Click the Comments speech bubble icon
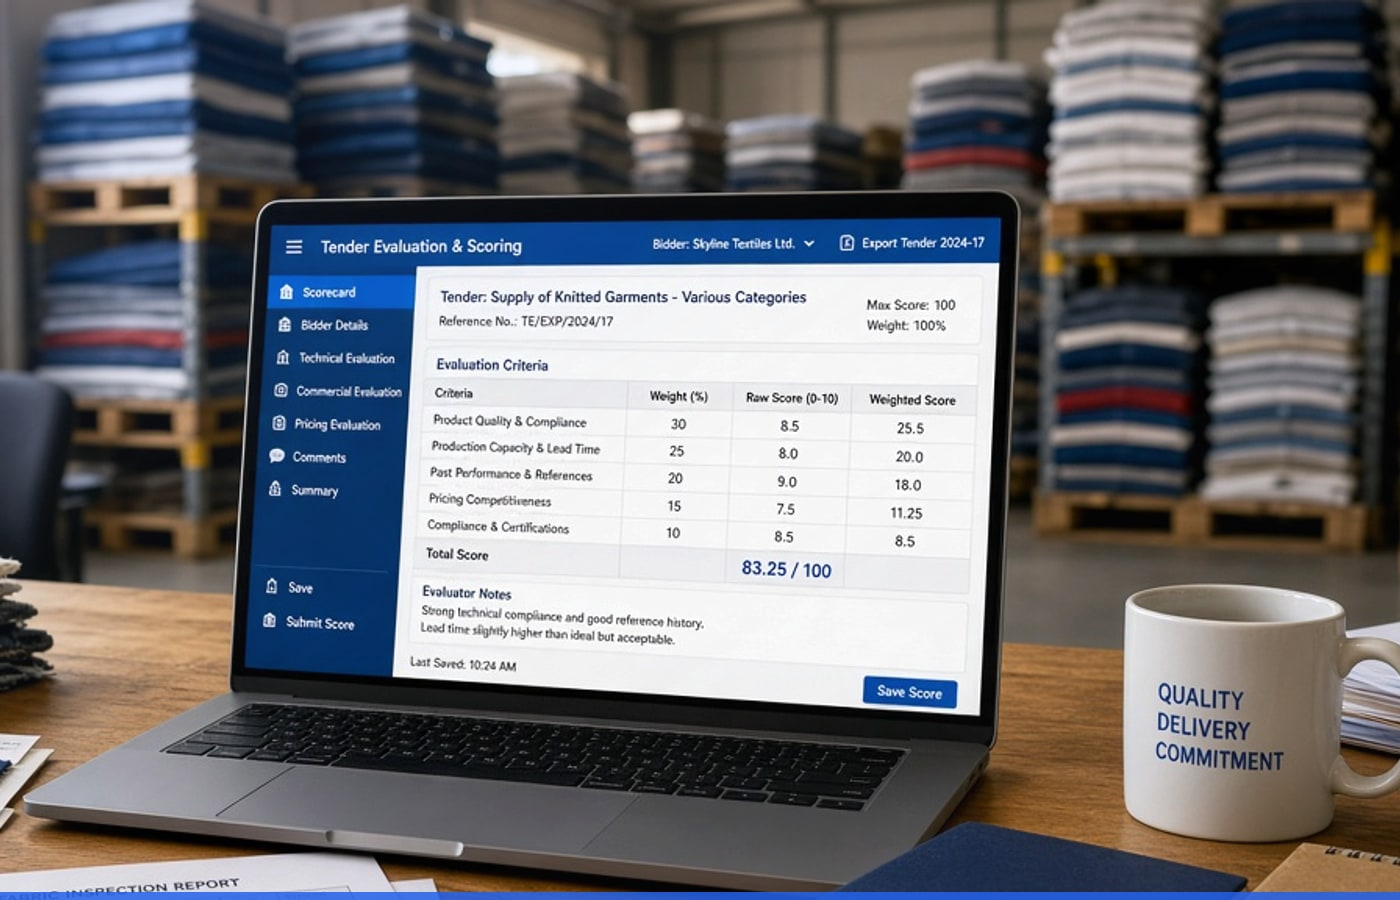Screen dimensions: 1400x900 coord(277,457)
